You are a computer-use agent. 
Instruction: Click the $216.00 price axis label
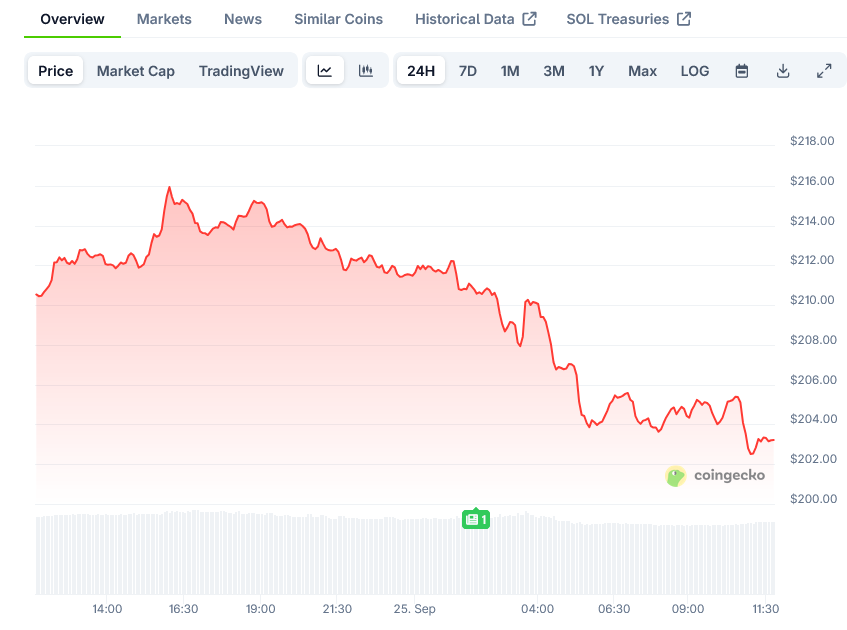pos(812,181)
